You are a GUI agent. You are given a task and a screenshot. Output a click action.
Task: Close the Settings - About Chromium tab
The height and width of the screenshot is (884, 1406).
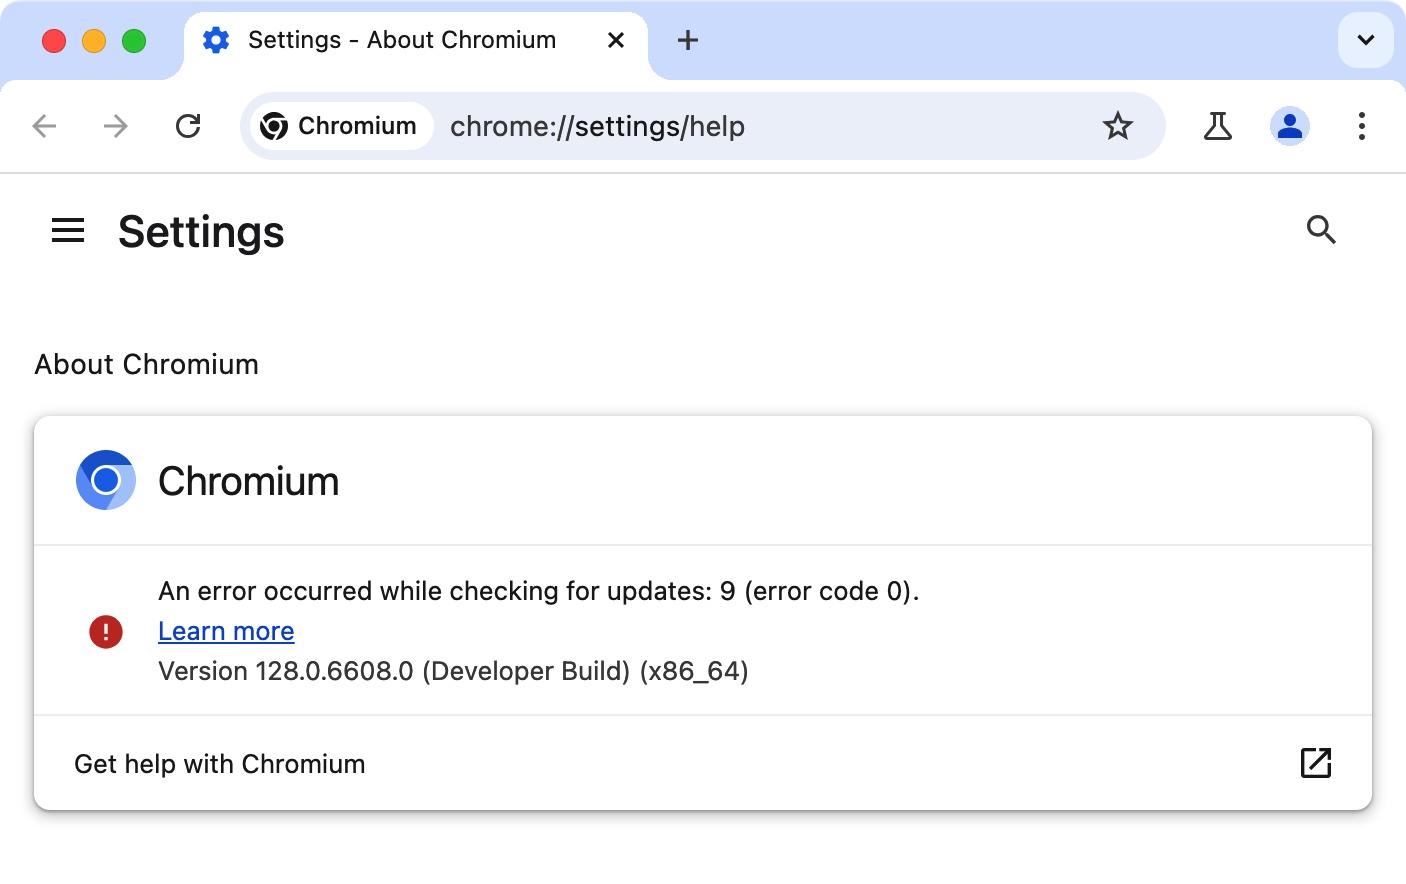tap(616, 40)
